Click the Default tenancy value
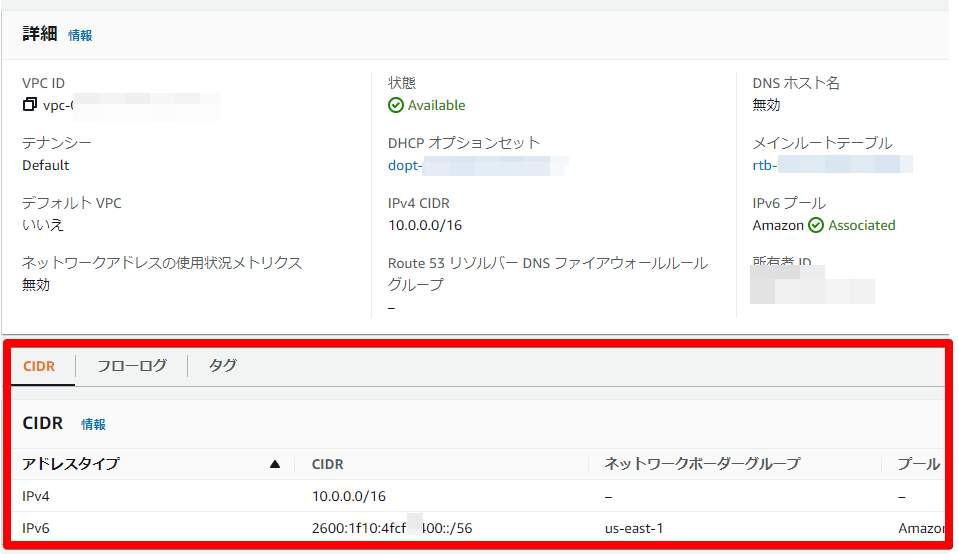The image size is (958, 554). tap(46, 166)
